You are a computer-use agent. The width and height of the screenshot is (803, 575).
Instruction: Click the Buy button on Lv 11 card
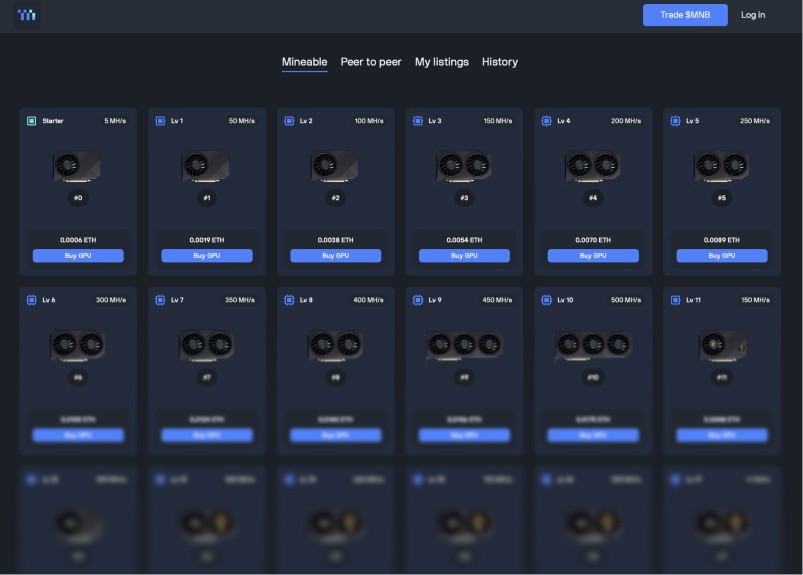point(722,435)
